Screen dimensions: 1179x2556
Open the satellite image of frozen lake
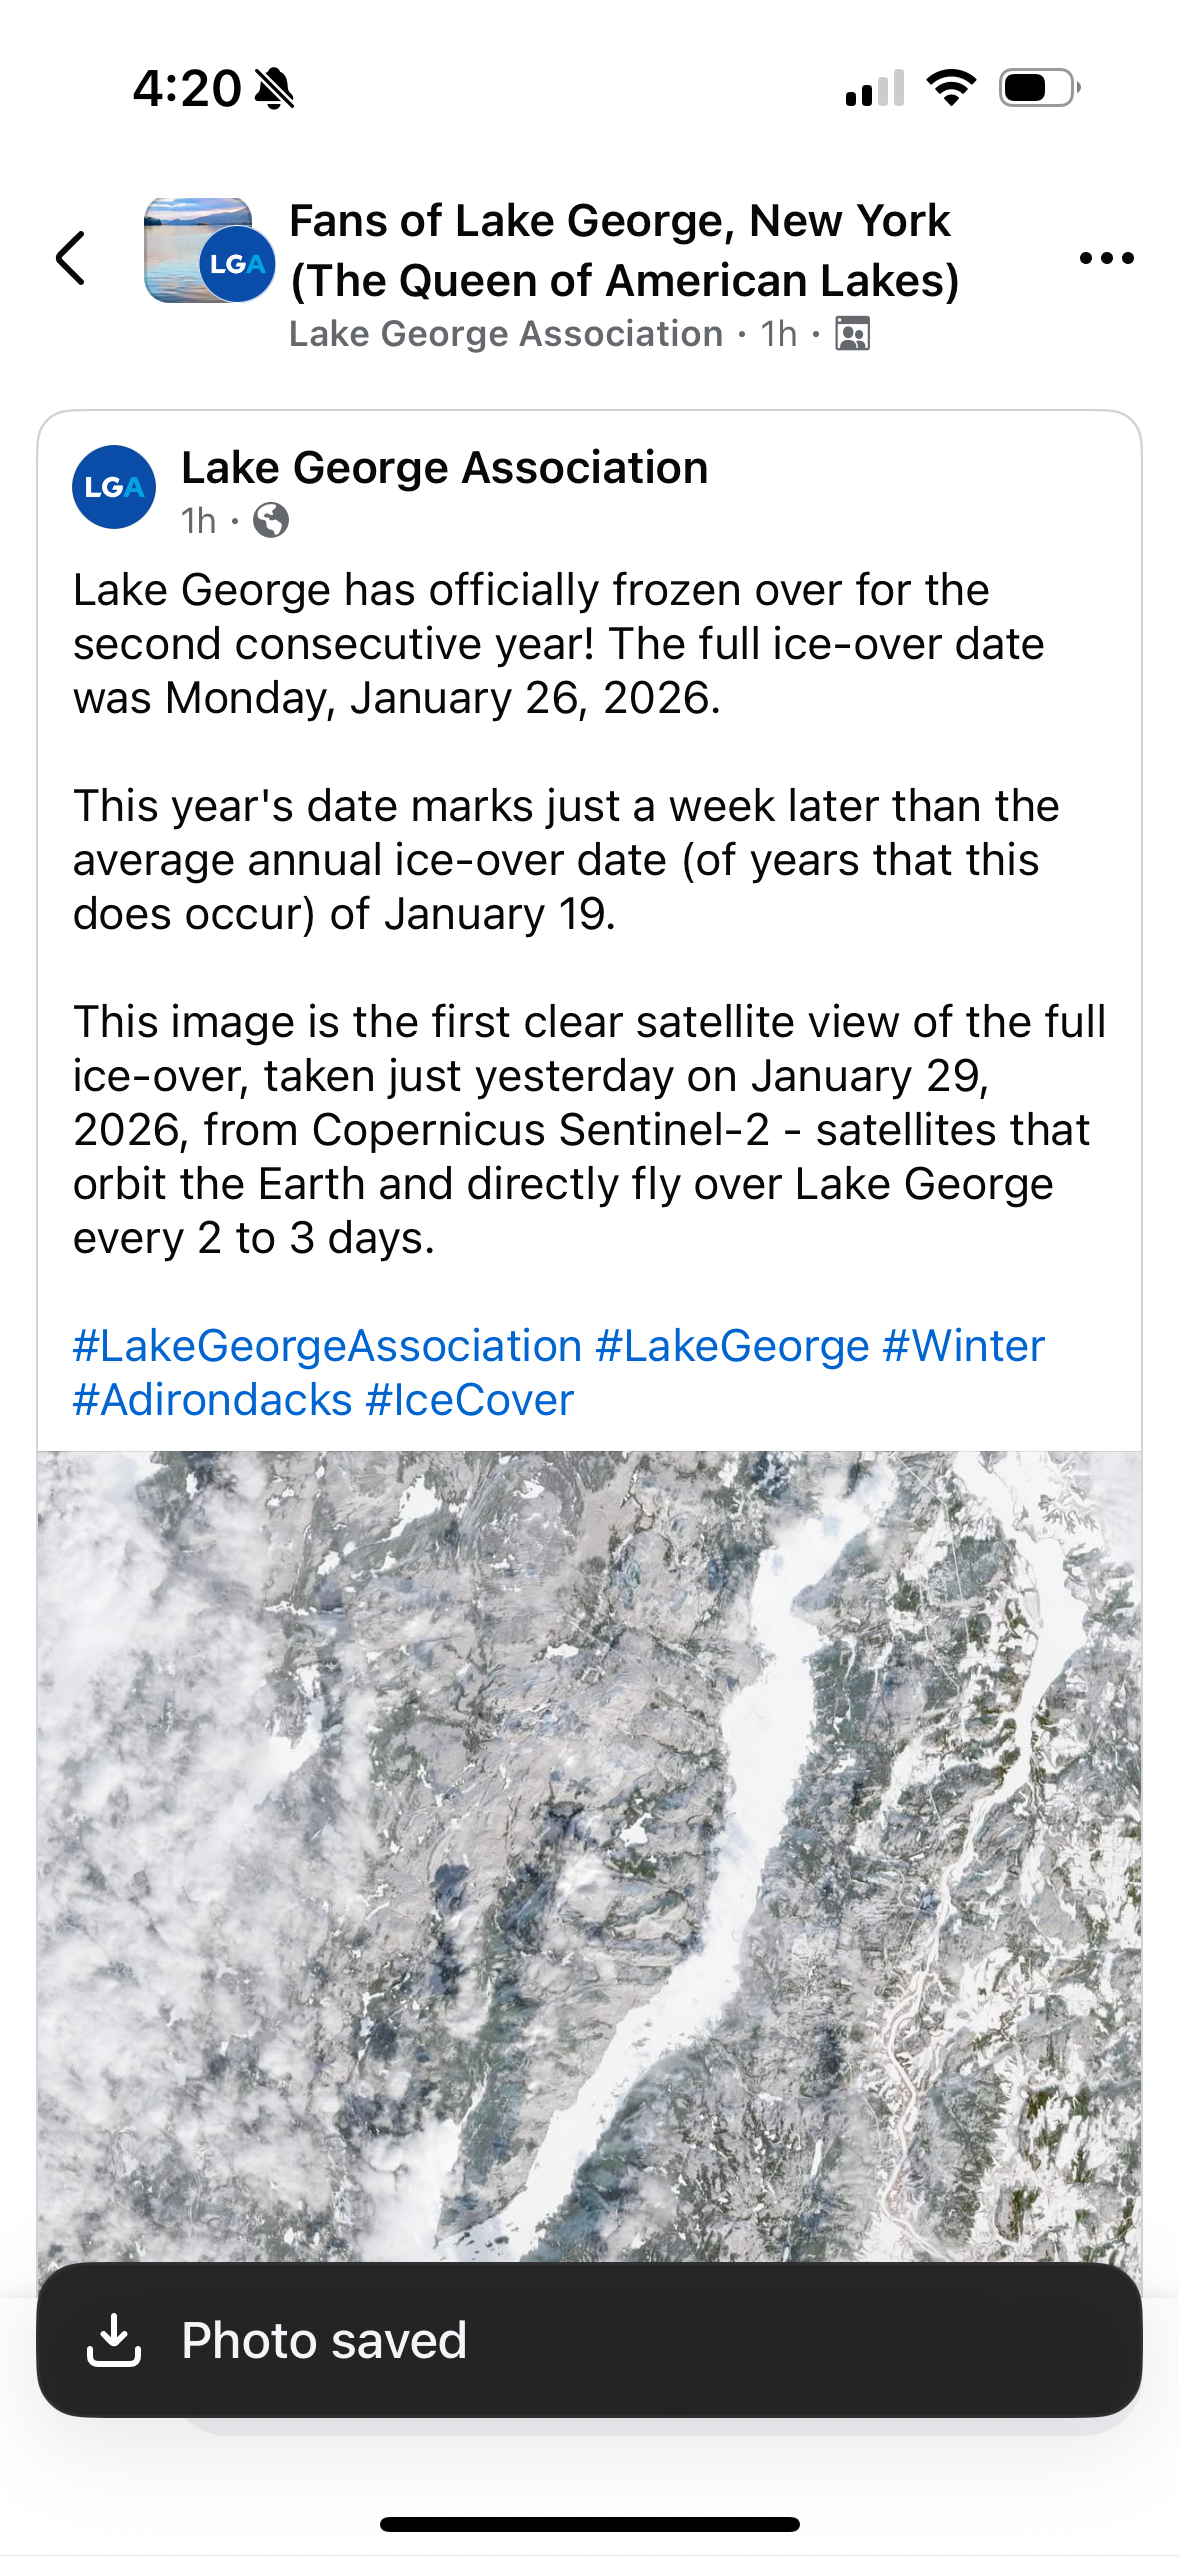pyautogui.click(x=589, y=1850)
